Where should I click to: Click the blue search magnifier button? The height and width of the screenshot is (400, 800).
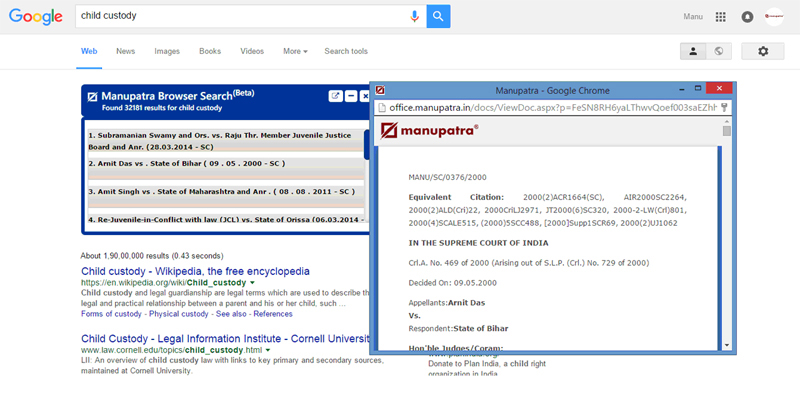coord(438,16)
